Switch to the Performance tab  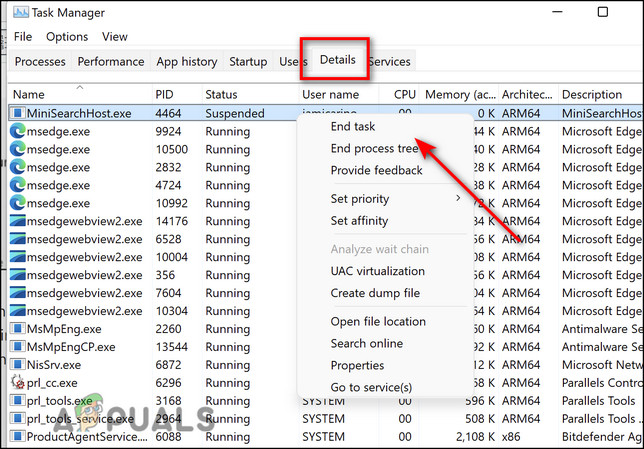tap(111, 62)
